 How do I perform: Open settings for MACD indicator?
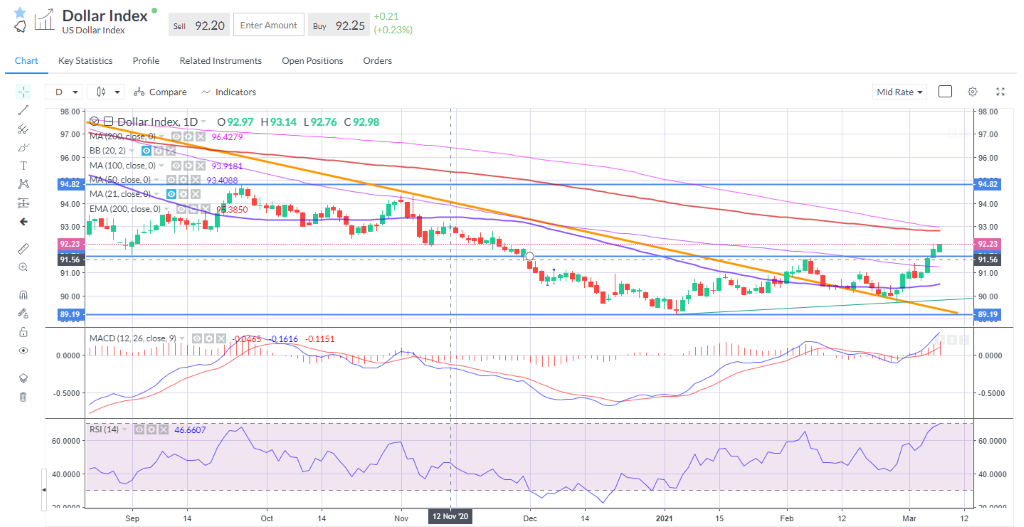(x=209, y=338)
